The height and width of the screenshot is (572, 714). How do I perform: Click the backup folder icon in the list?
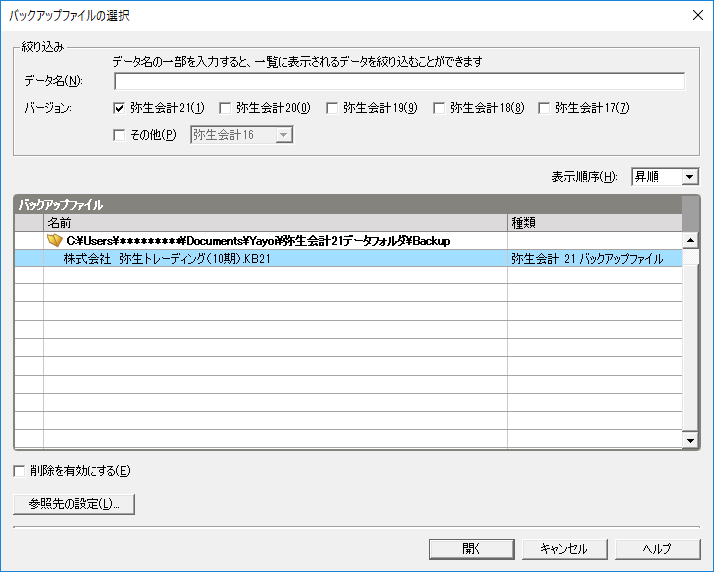coord(54,240)
